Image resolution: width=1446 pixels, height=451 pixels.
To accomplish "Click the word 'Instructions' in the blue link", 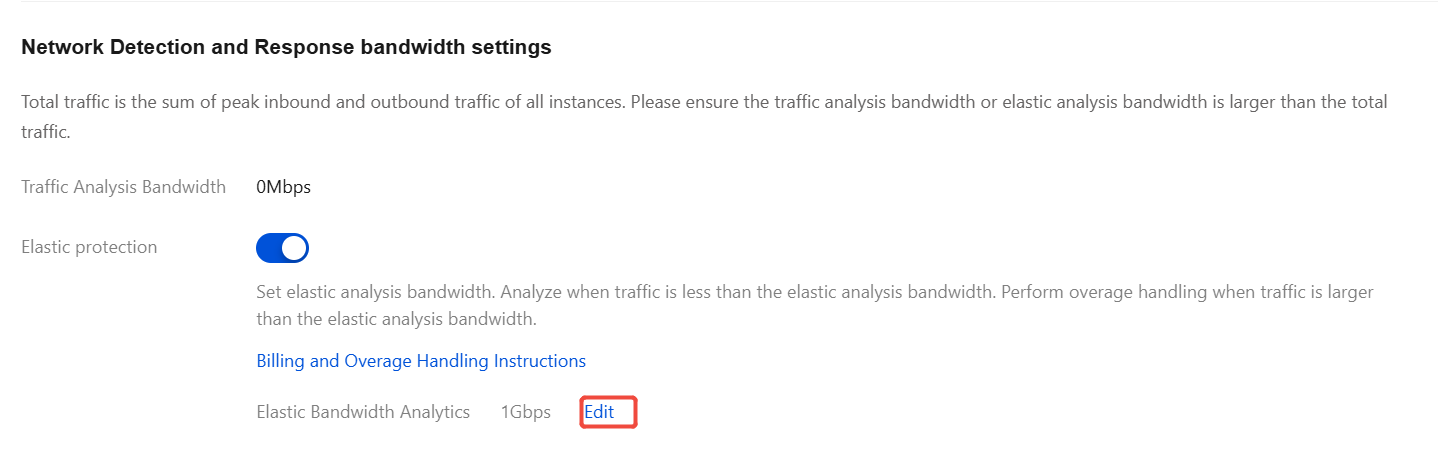I will pos(540,361).
